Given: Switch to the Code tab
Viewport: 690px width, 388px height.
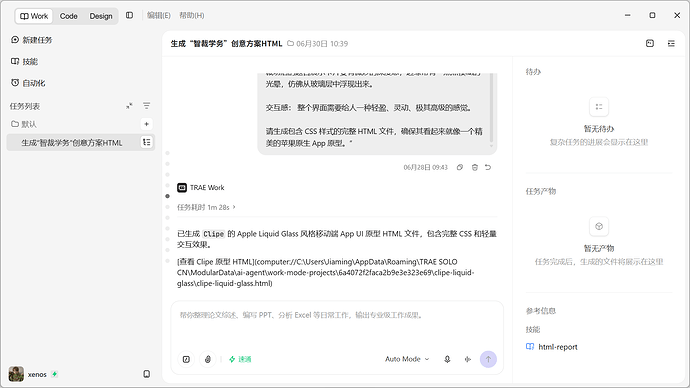Looking at the screenshot, I should click(69, 16).
